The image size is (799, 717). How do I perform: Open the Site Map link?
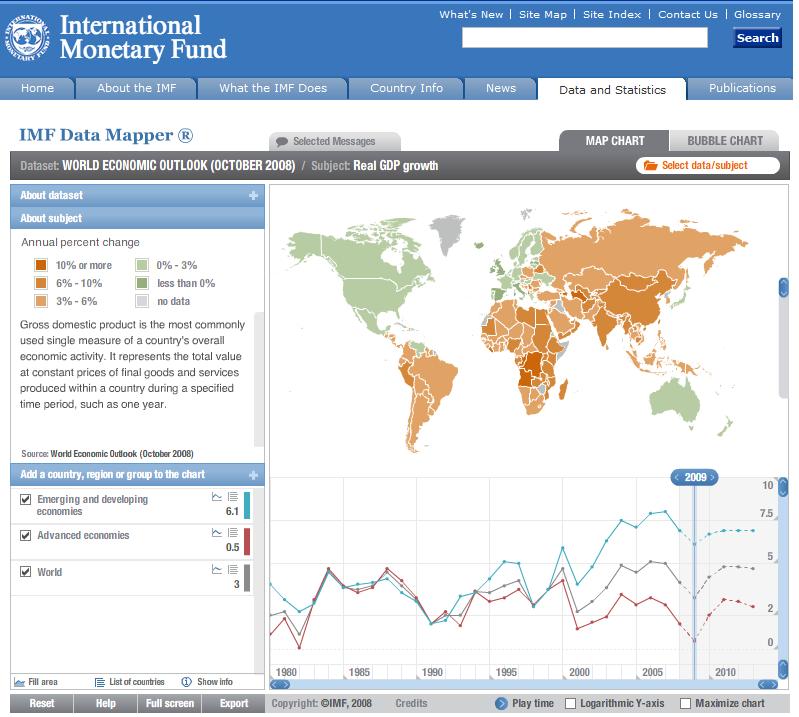(543, 15)
